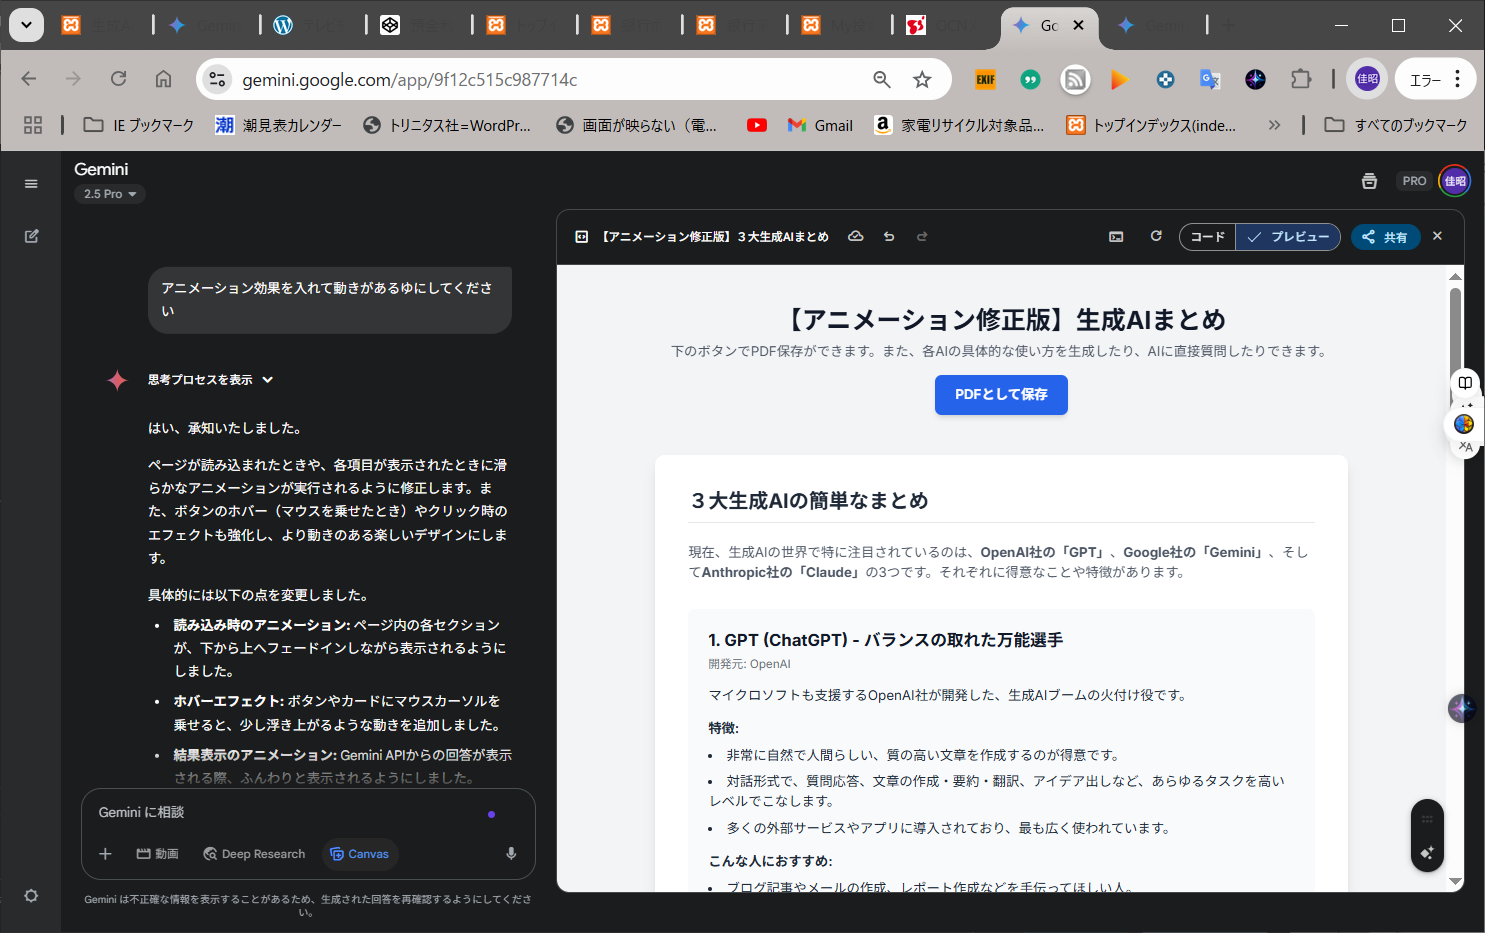Expand the 思考プロセスを表示 chevron
Screen dimensions: 1485x933
[x=267, y=380]
